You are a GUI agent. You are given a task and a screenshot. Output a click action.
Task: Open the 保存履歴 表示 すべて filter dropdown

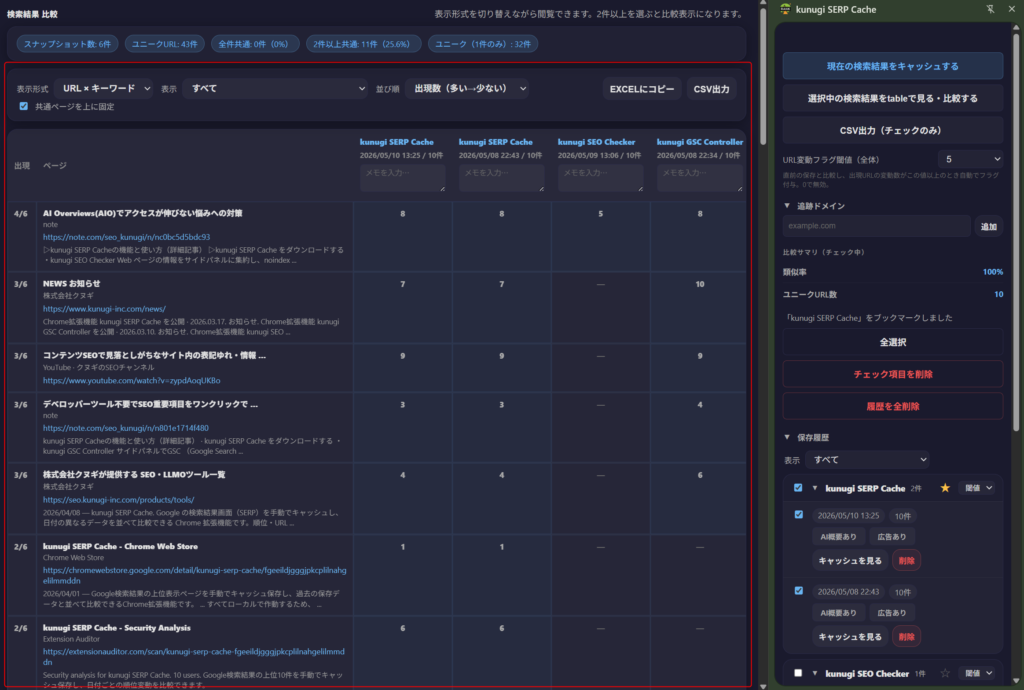867,460
